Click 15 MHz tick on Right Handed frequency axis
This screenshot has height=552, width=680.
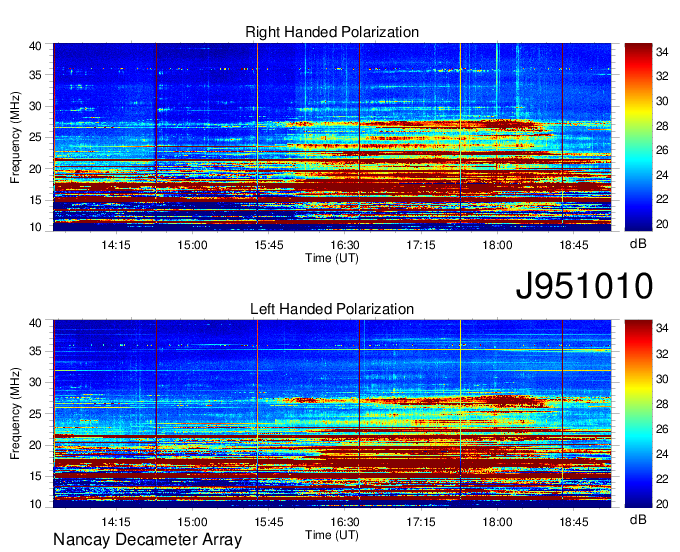(x=35, y=200)
